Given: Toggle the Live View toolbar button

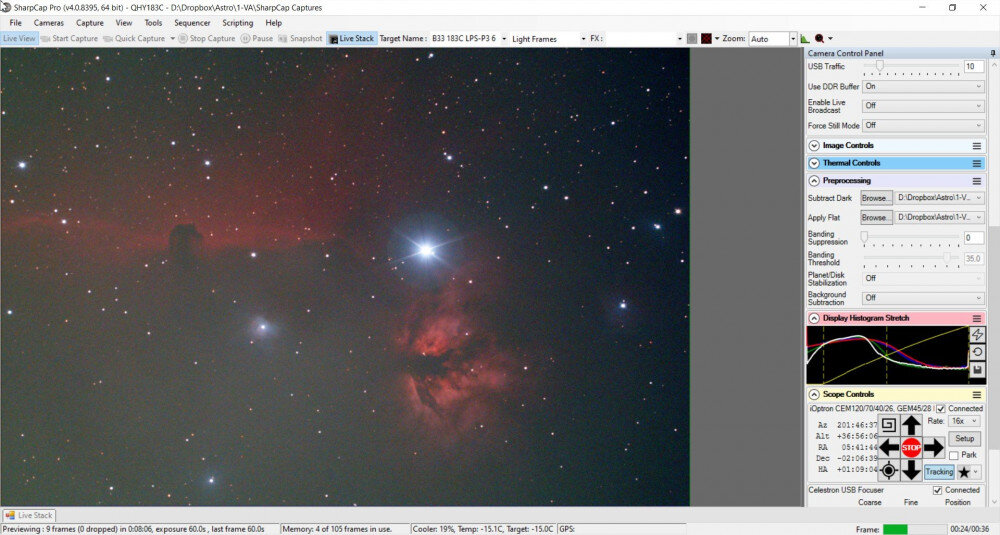Looking at the screenshot, I should click(x=19, y=38).
